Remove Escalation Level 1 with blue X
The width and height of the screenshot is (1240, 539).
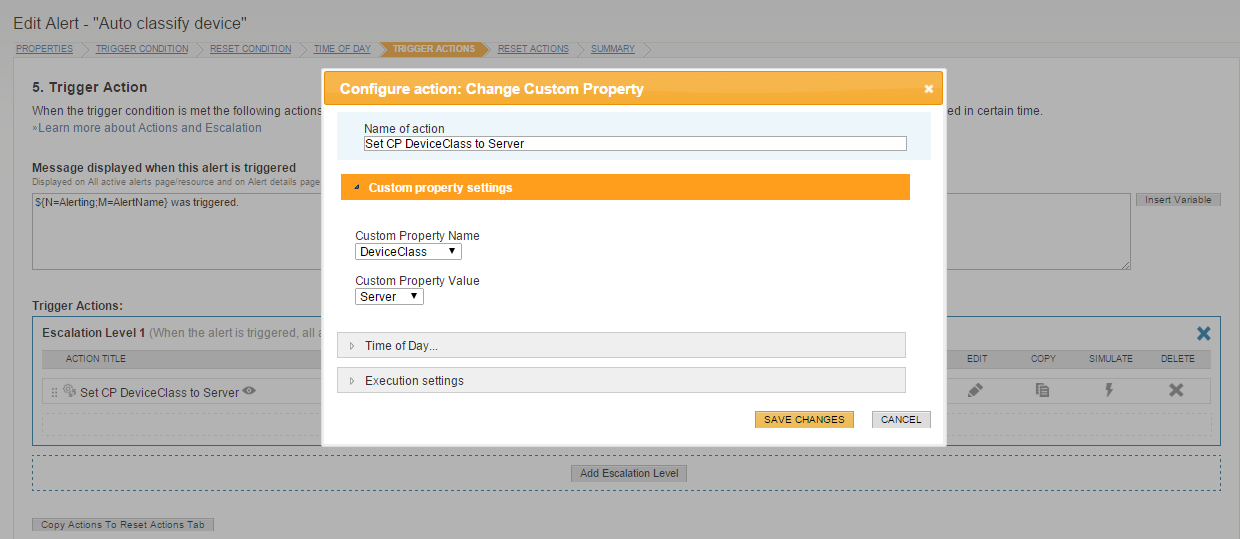tap(1204, 333)
